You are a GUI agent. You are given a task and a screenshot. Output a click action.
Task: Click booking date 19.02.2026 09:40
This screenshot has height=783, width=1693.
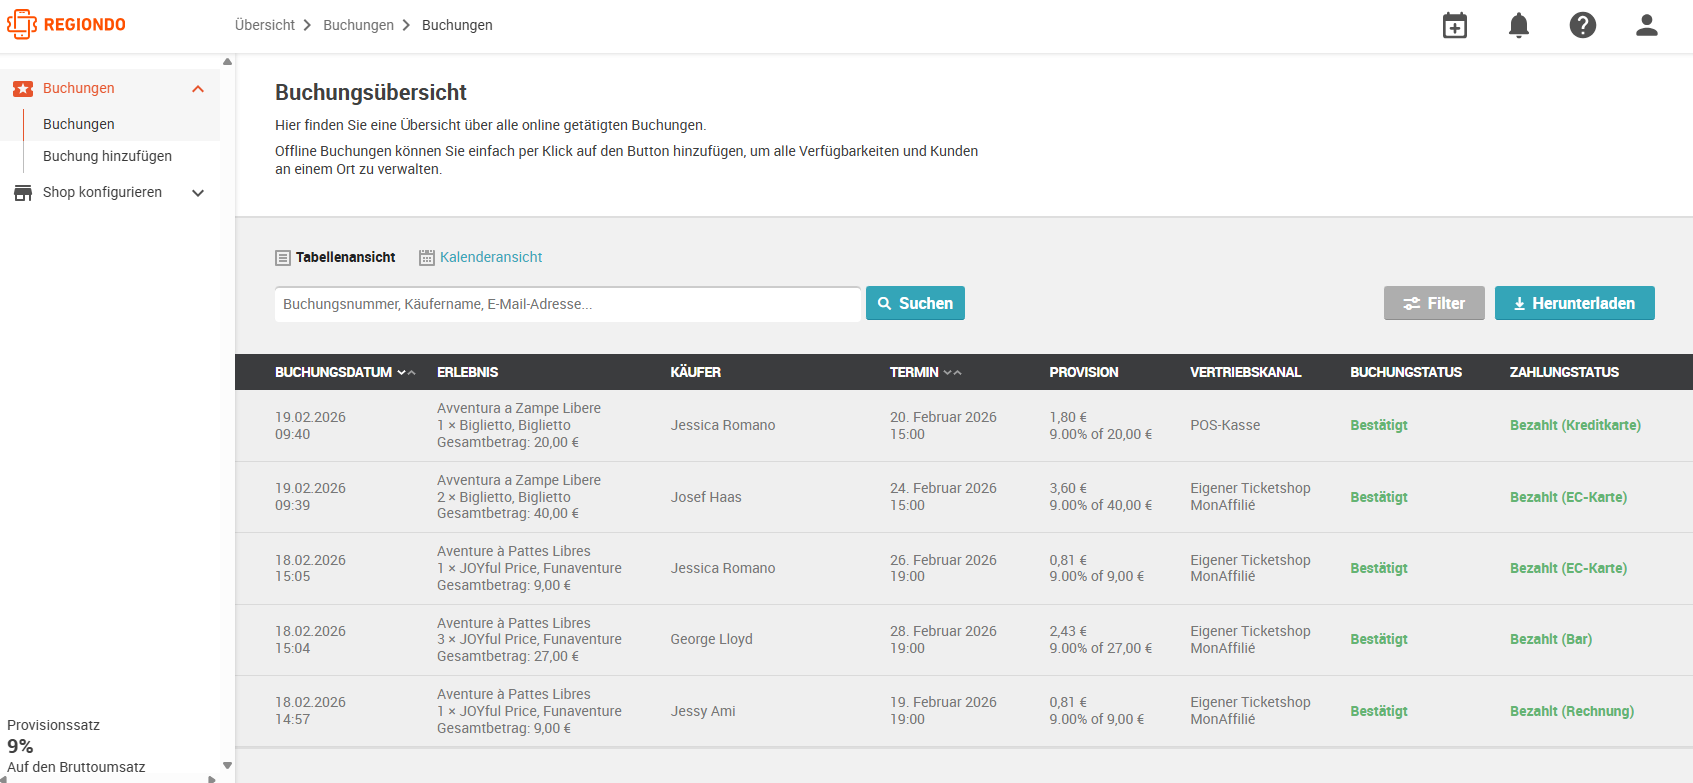[x=310, y=426]
